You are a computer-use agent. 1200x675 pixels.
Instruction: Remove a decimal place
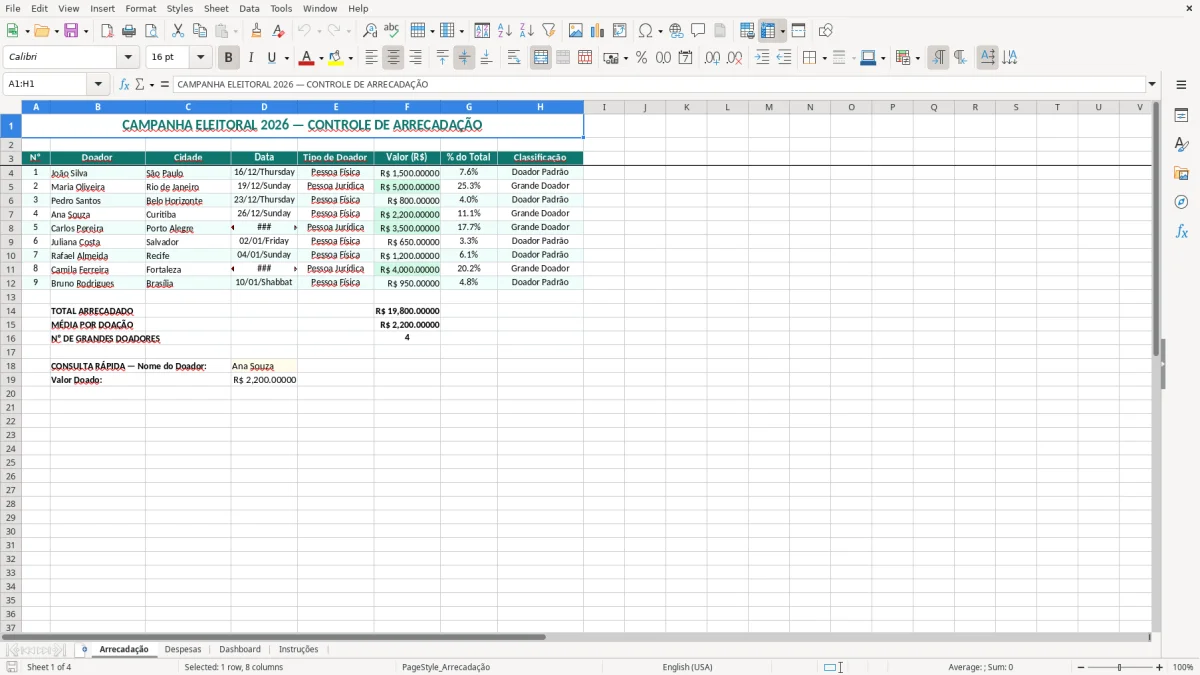point(734,58)
